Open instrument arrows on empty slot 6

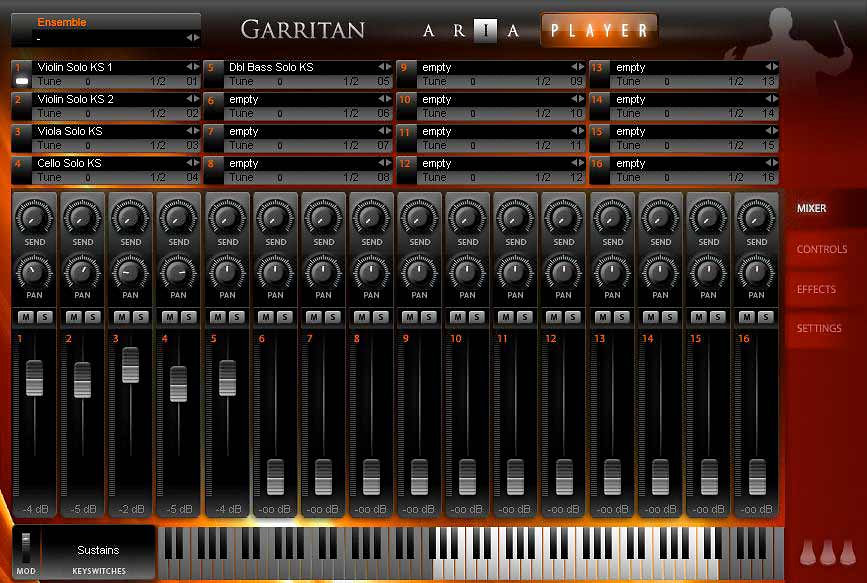pos(385,99)
